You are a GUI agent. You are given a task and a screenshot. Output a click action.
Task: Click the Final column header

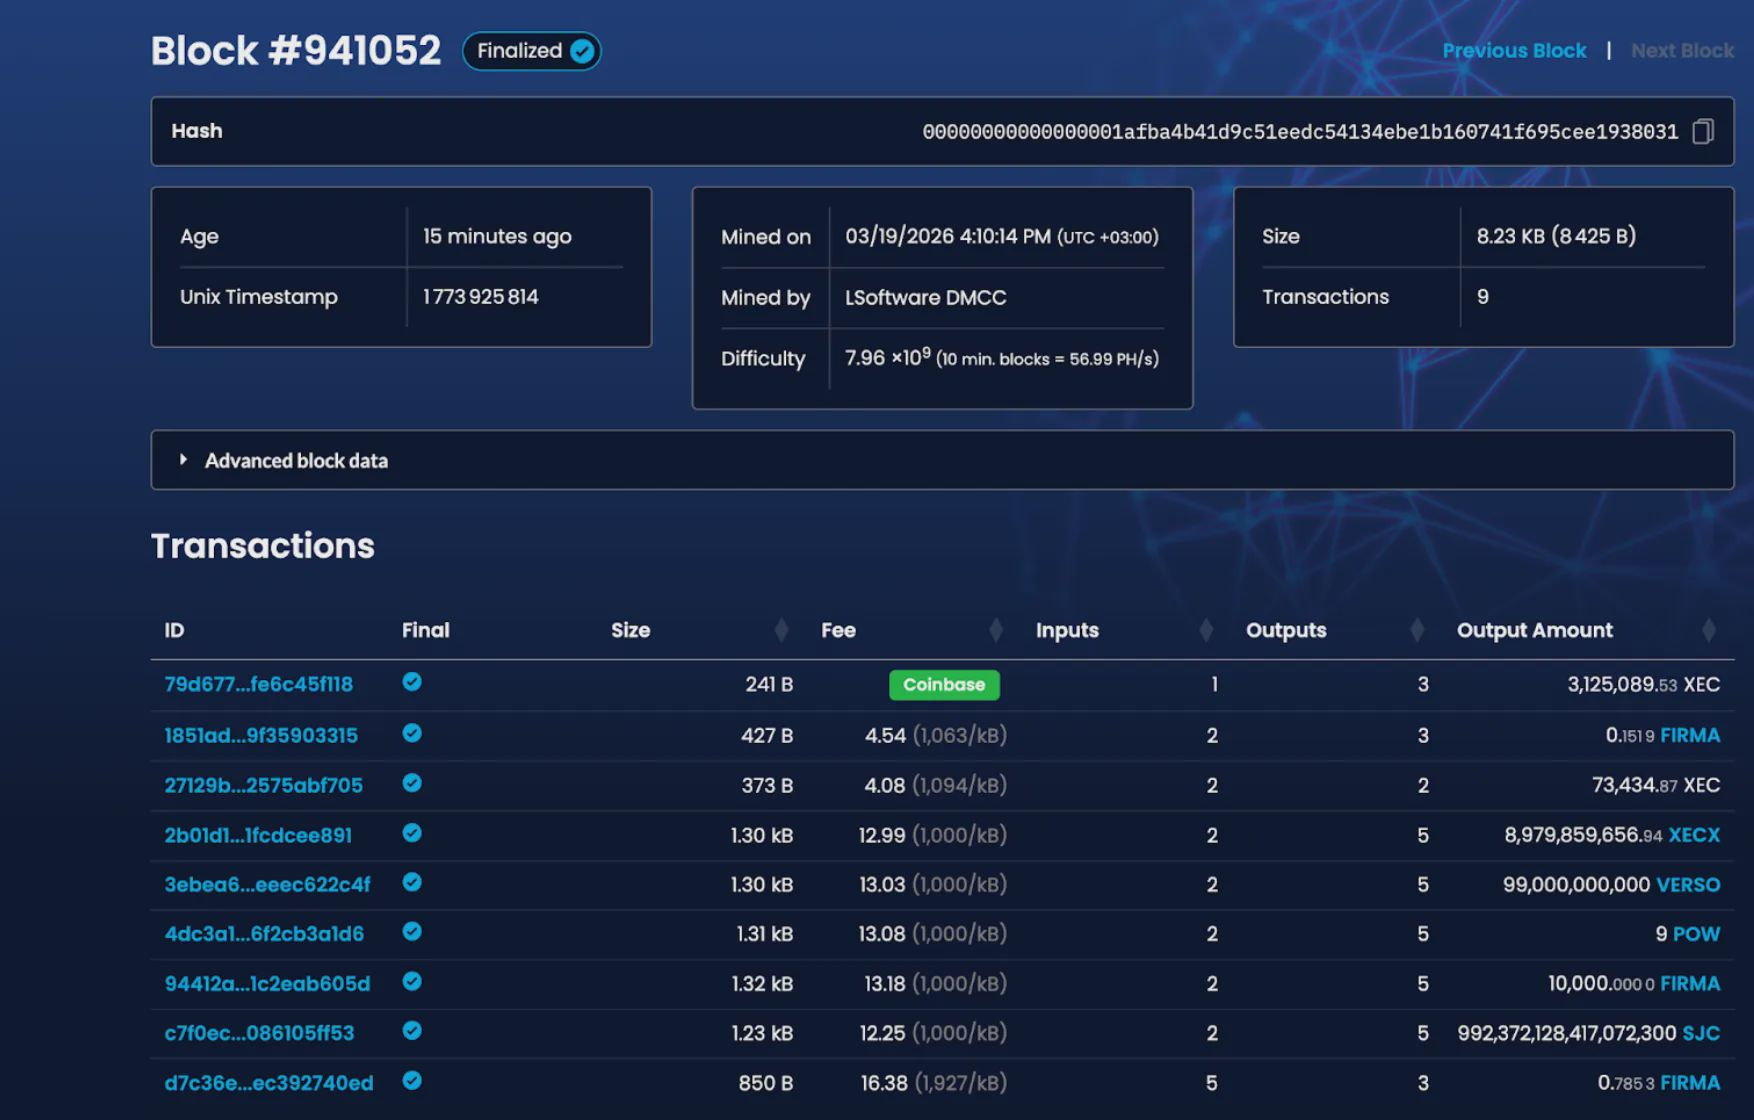pyautogui.click(x=425, y=630)
